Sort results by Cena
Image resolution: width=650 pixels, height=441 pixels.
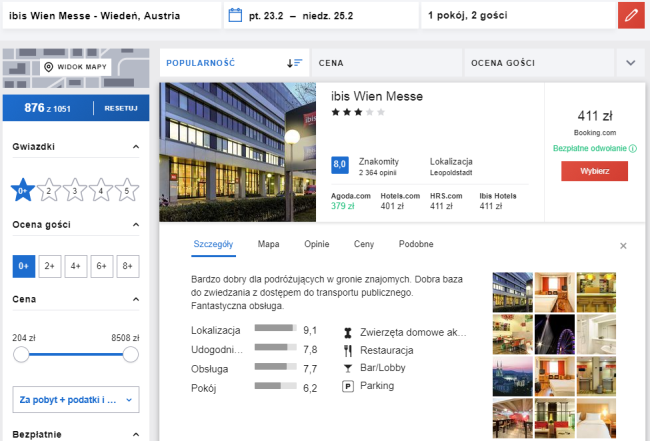tap(387, 63)
